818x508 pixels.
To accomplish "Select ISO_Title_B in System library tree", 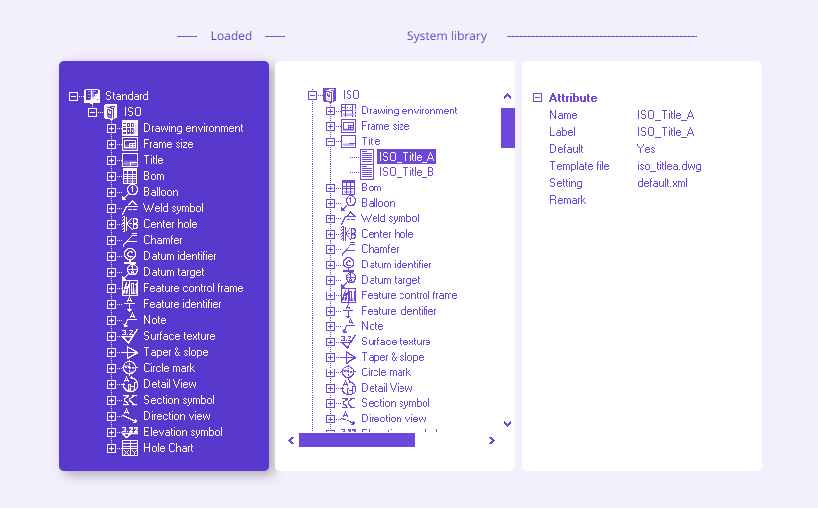I will (x=405, y=172).
